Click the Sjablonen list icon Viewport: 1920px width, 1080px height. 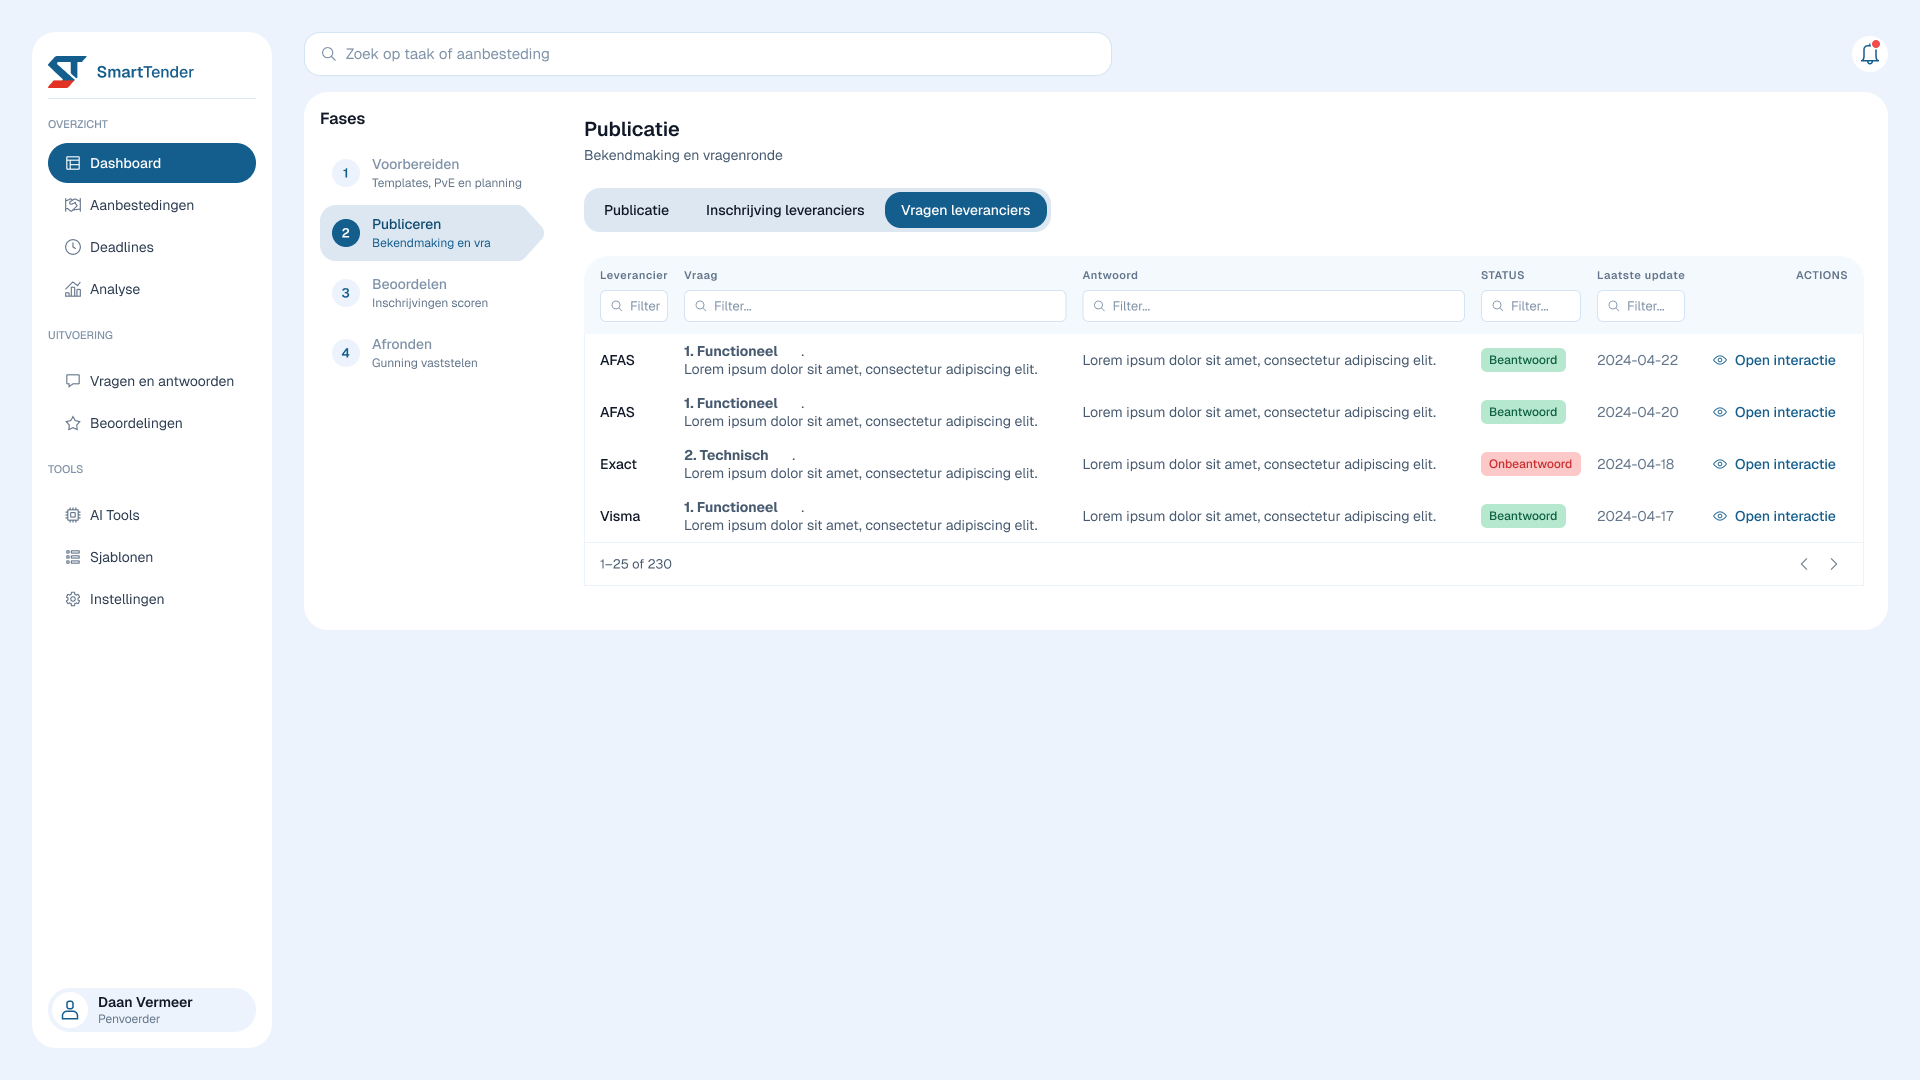[x=73, y=557]
